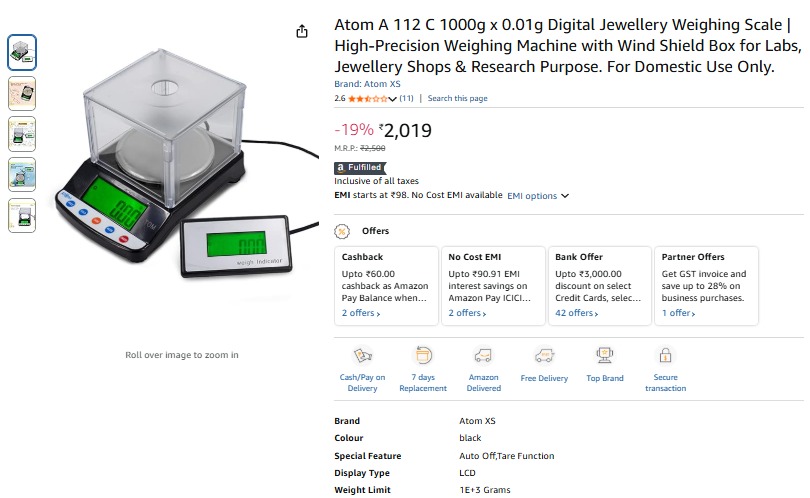Click the Amazon Delivered truck icon
The image size is (810, 498).
point(483,356)
